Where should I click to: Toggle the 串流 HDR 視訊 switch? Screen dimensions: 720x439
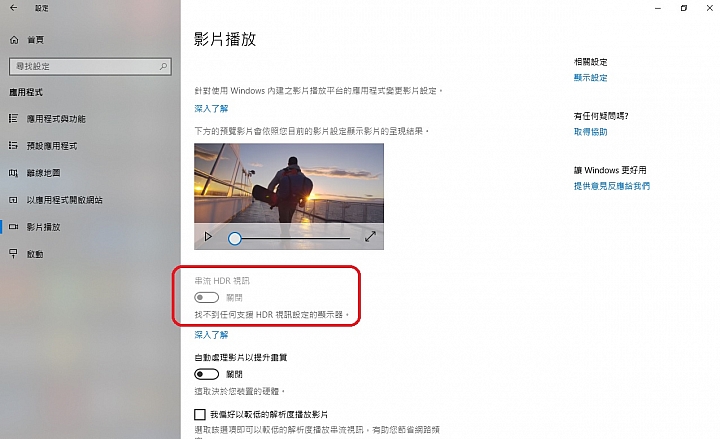click(x=206, y=298)
